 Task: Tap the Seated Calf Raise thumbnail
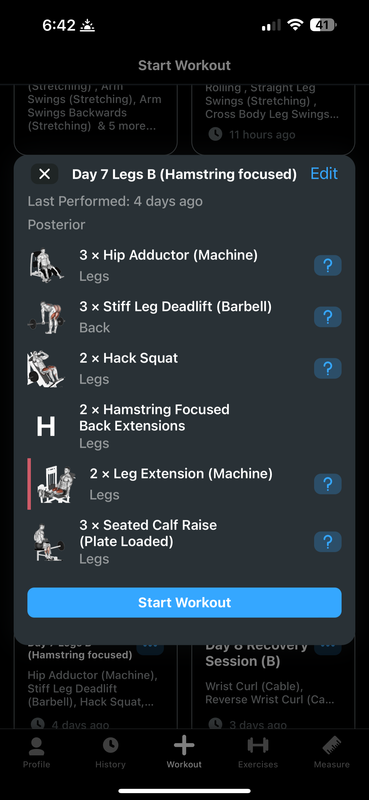click(46, 542)
